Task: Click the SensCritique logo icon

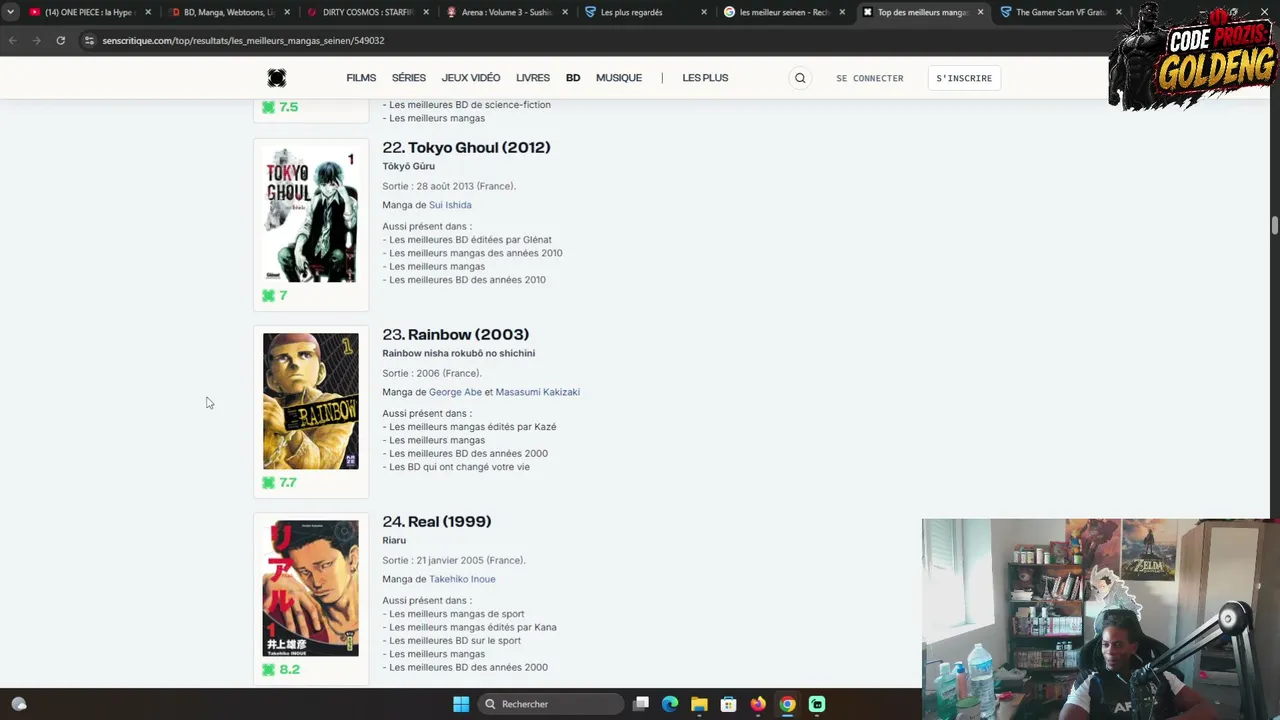Action: pyautogui.click(x=277, y=78)
